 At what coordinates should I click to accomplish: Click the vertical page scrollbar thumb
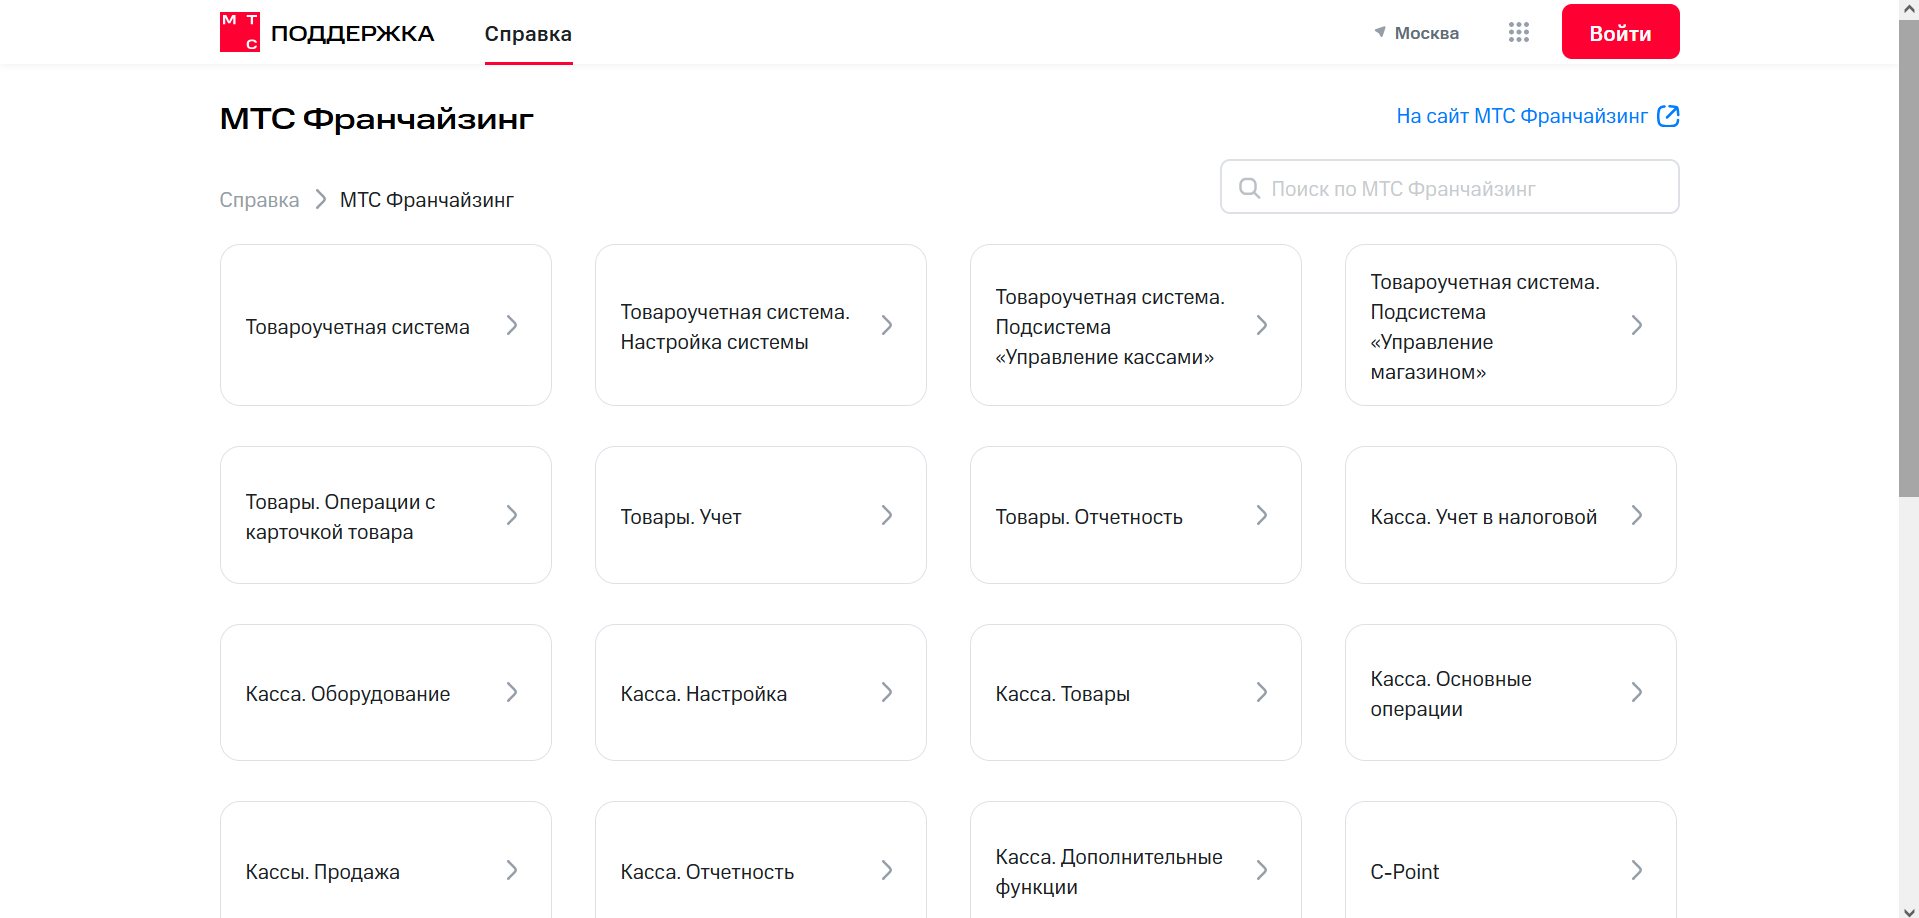(1909, 258)
